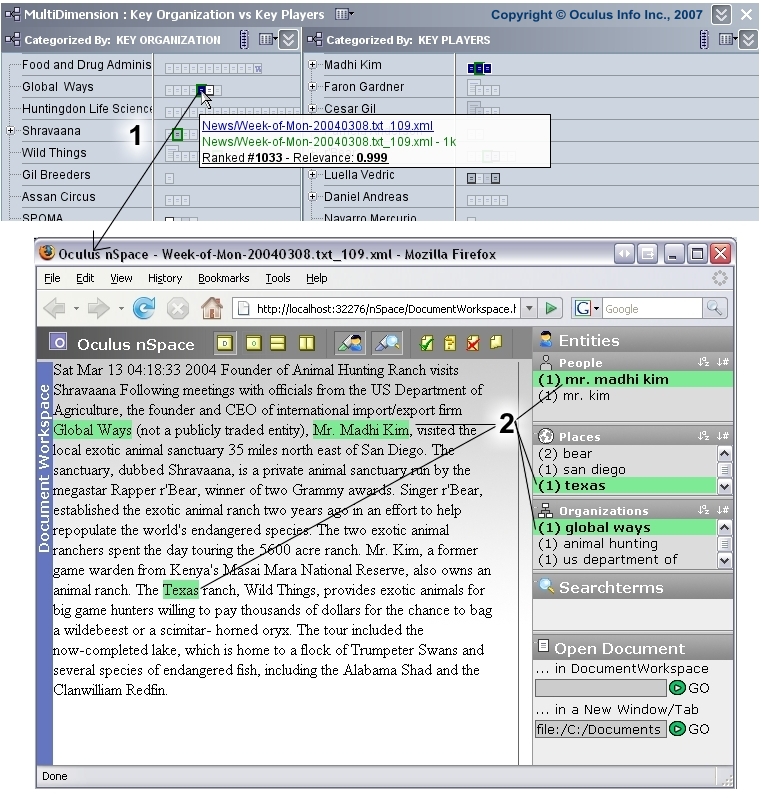The height and width of the screenshot is (798, 761).
Task: Go to the Firefox Home page icon
Action: click(212, 308)
